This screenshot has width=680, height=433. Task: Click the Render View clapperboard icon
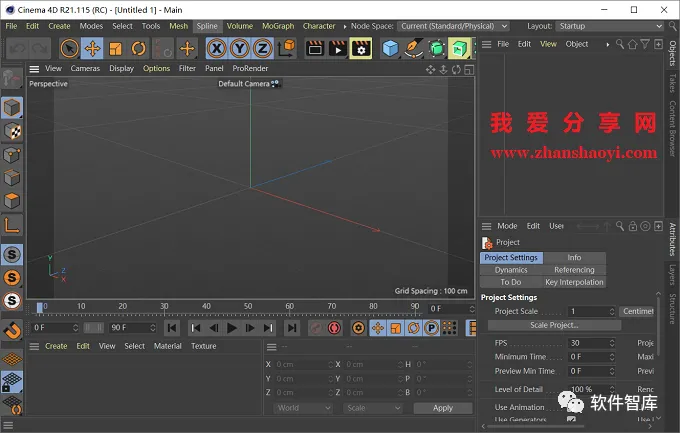314,48
